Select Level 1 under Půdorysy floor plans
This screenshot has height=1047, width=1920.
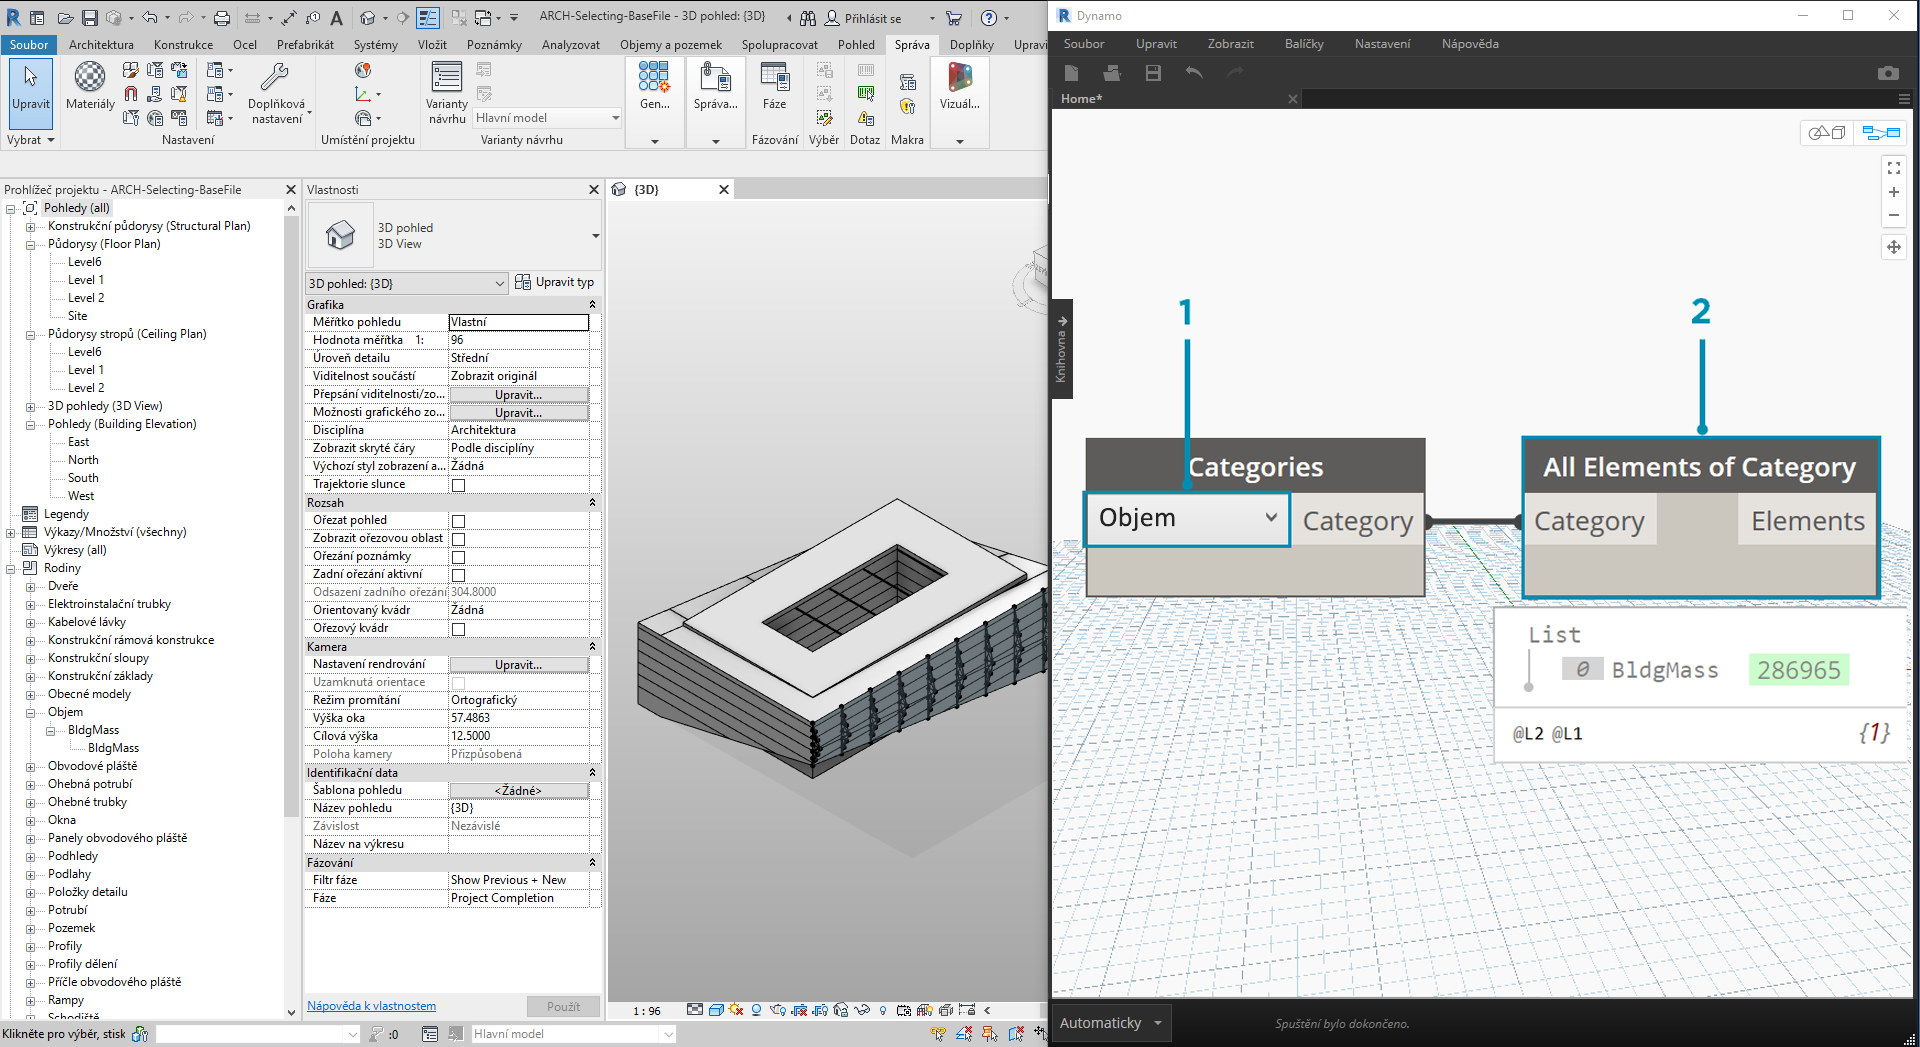pos(85,280)
